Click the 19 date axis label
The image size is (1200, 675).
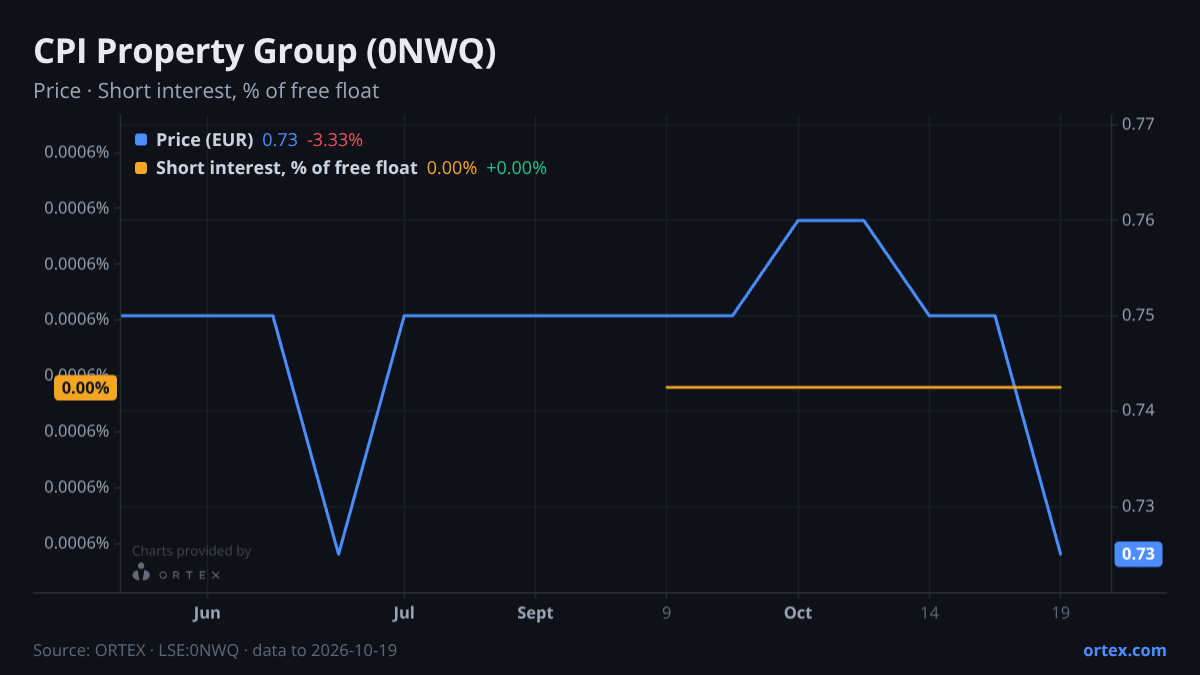(1060, 613)
